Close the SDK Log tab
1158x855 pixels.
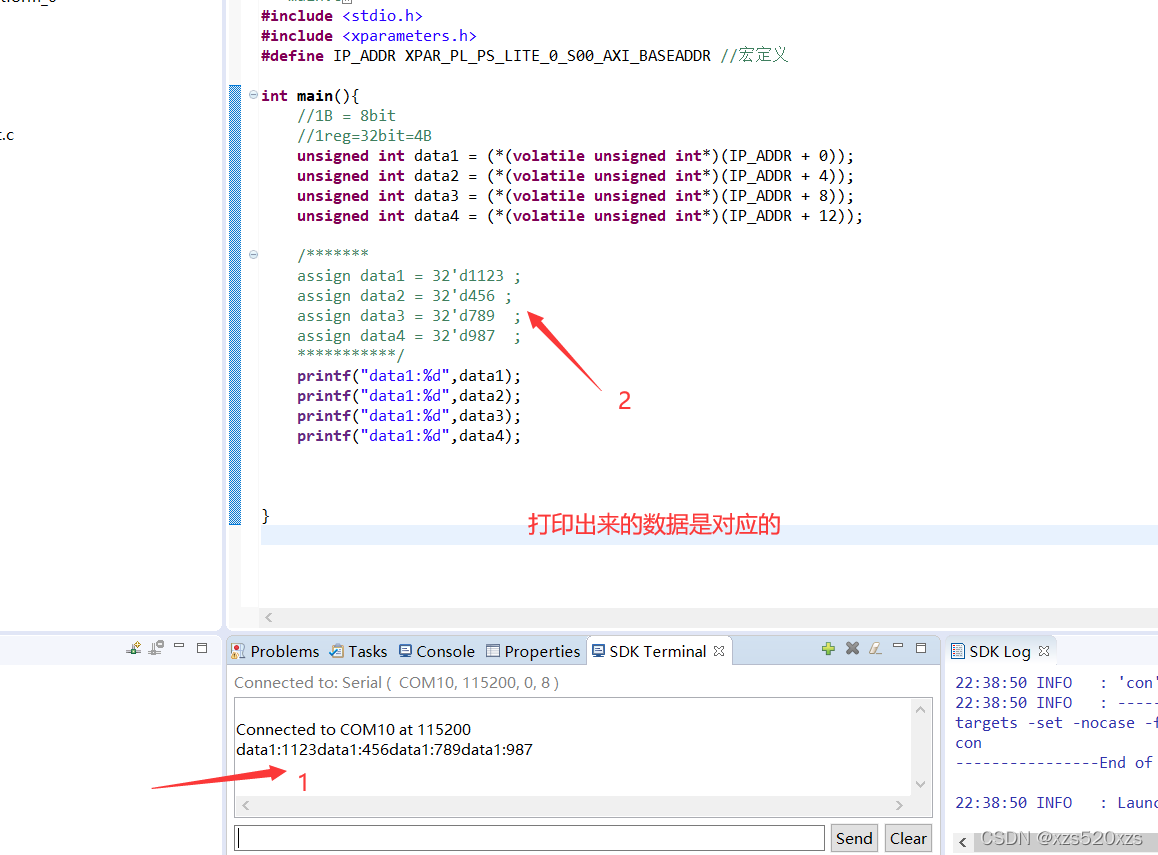coord(1044,650)
